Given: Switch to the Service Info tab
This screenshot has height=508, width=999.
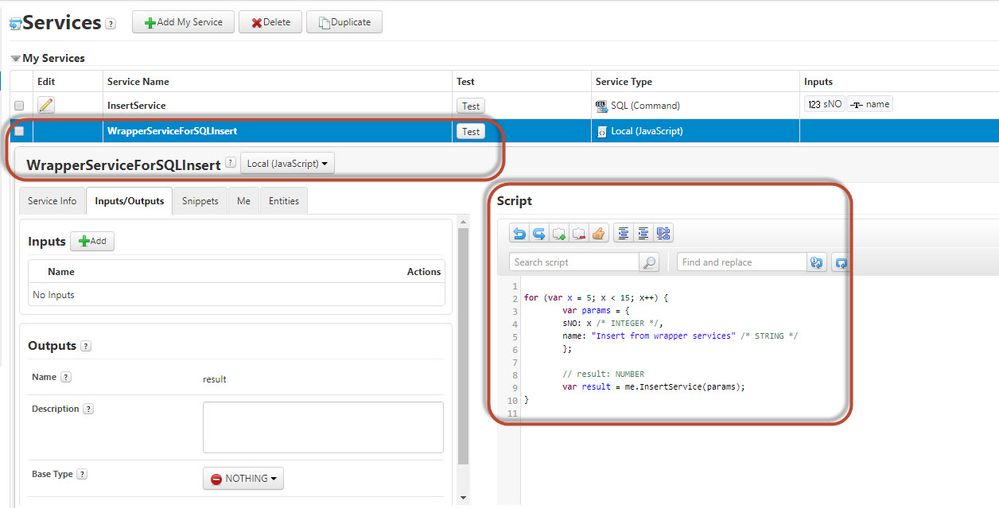Looking at the screenshot, I should pyautogui.click(x=52, y=201).
